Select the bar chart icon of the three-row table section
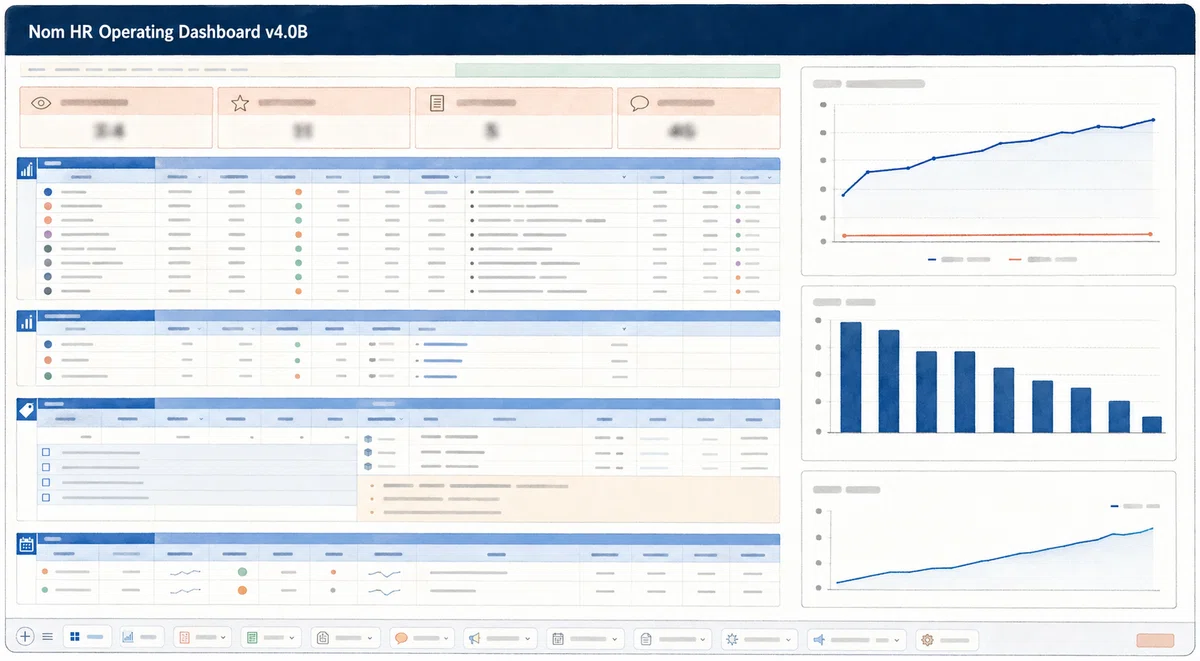1200x661 pixels. [x=27, y=321]
